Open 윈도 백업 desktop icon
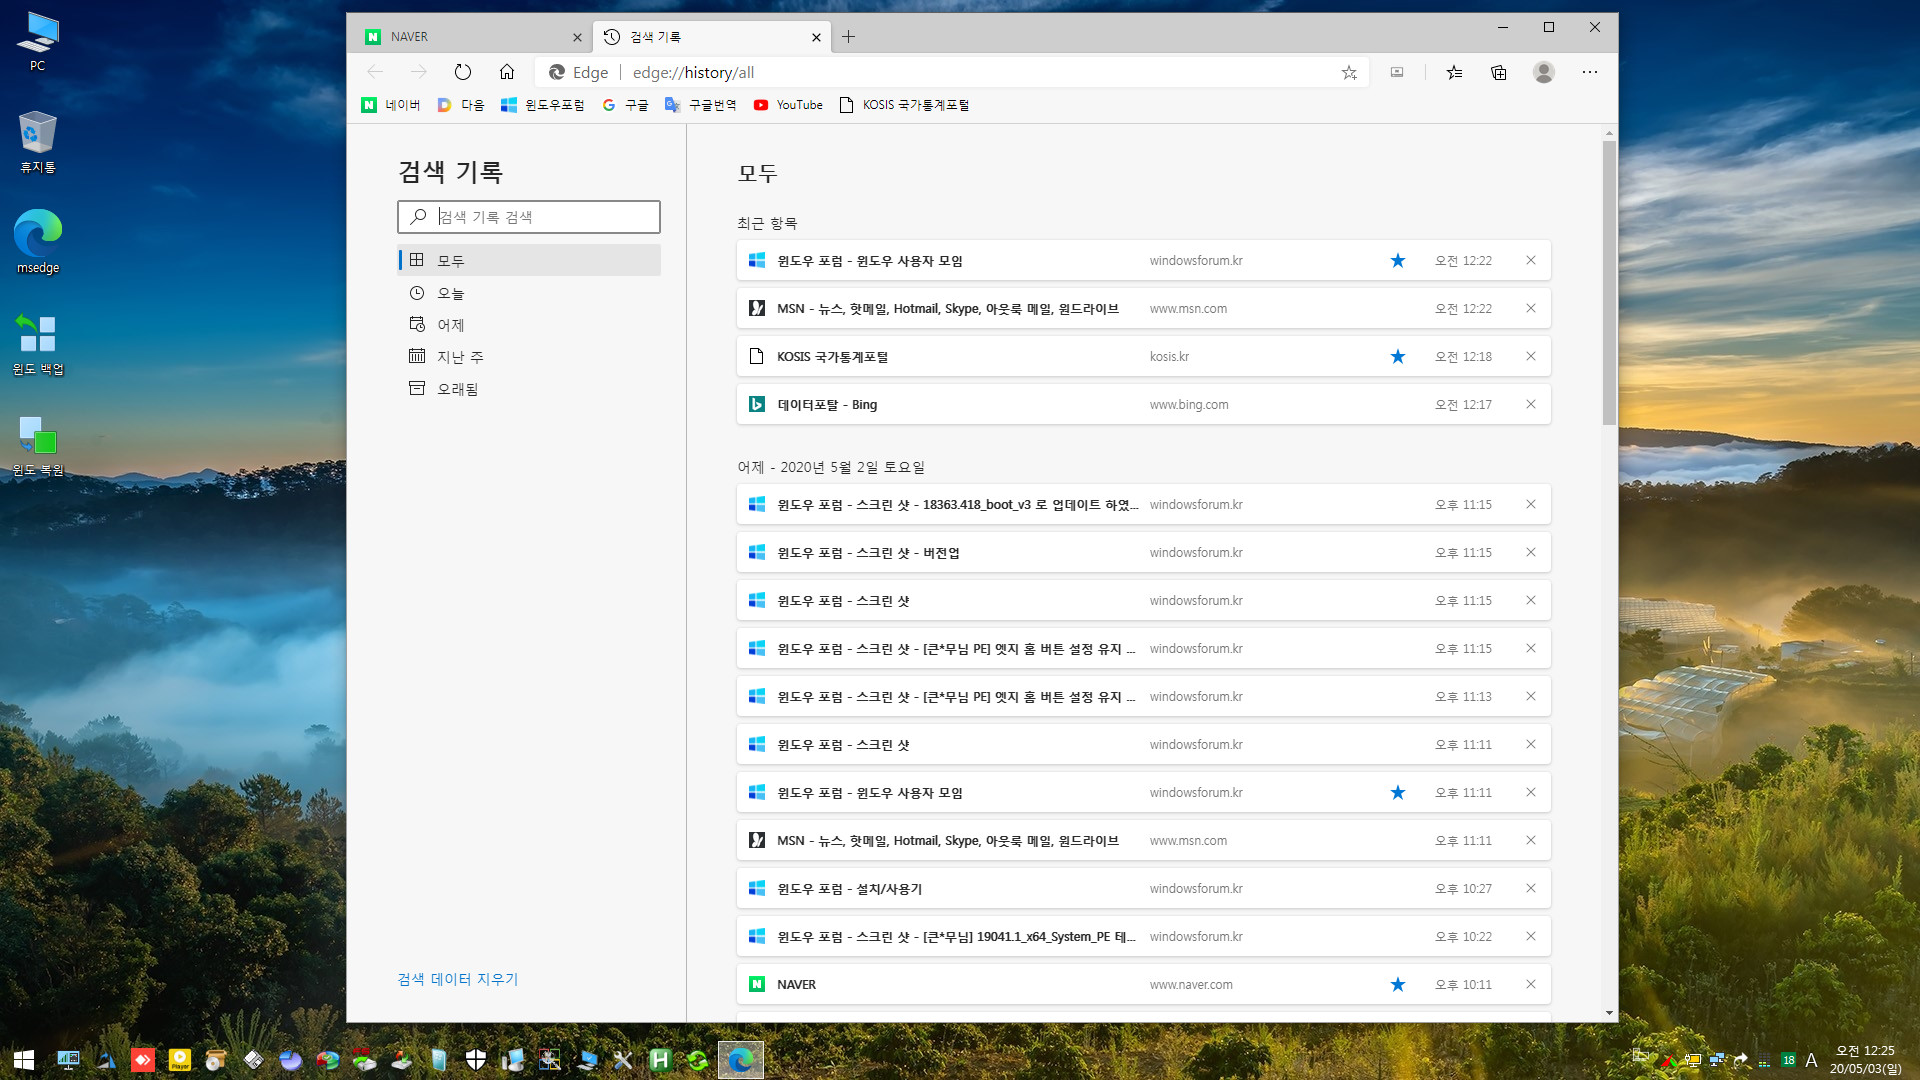Image resolution: width=1920 pixels, height=1080 pixels. (x=38, y=345)
